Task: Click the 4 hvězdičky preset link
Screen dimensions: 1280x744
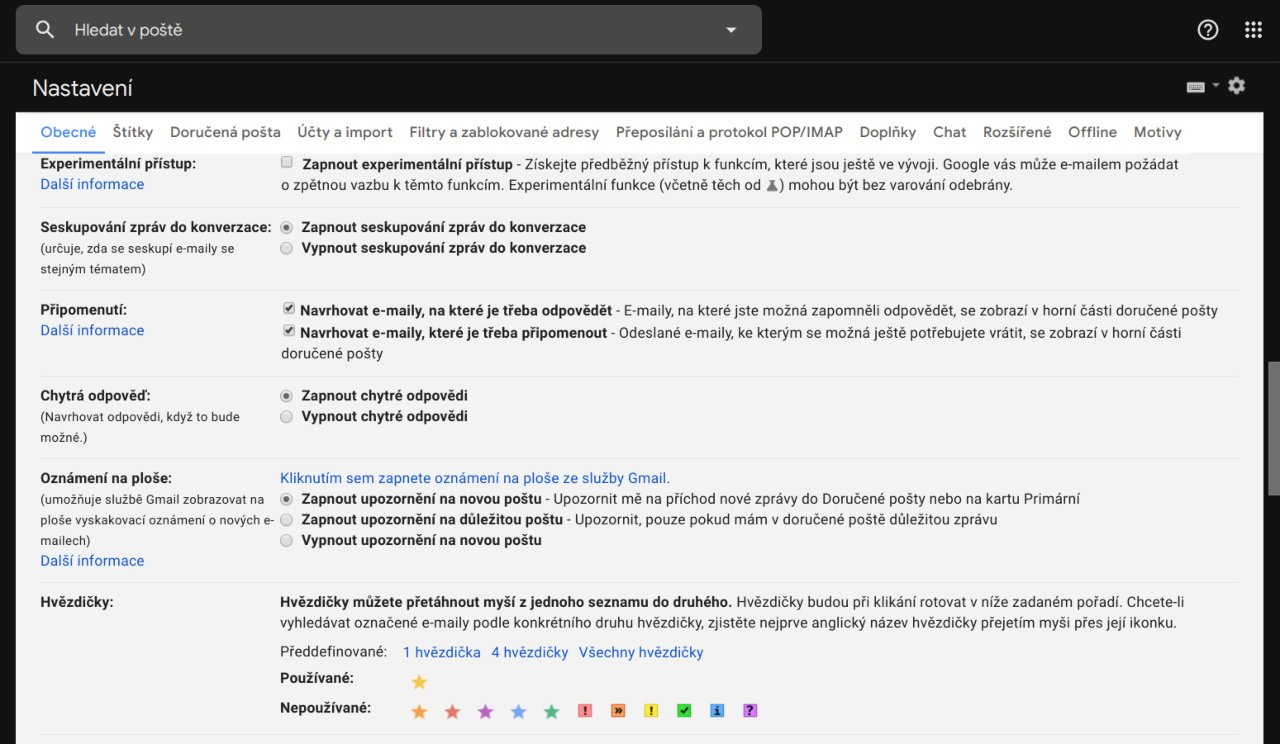Action: (529, 652)
